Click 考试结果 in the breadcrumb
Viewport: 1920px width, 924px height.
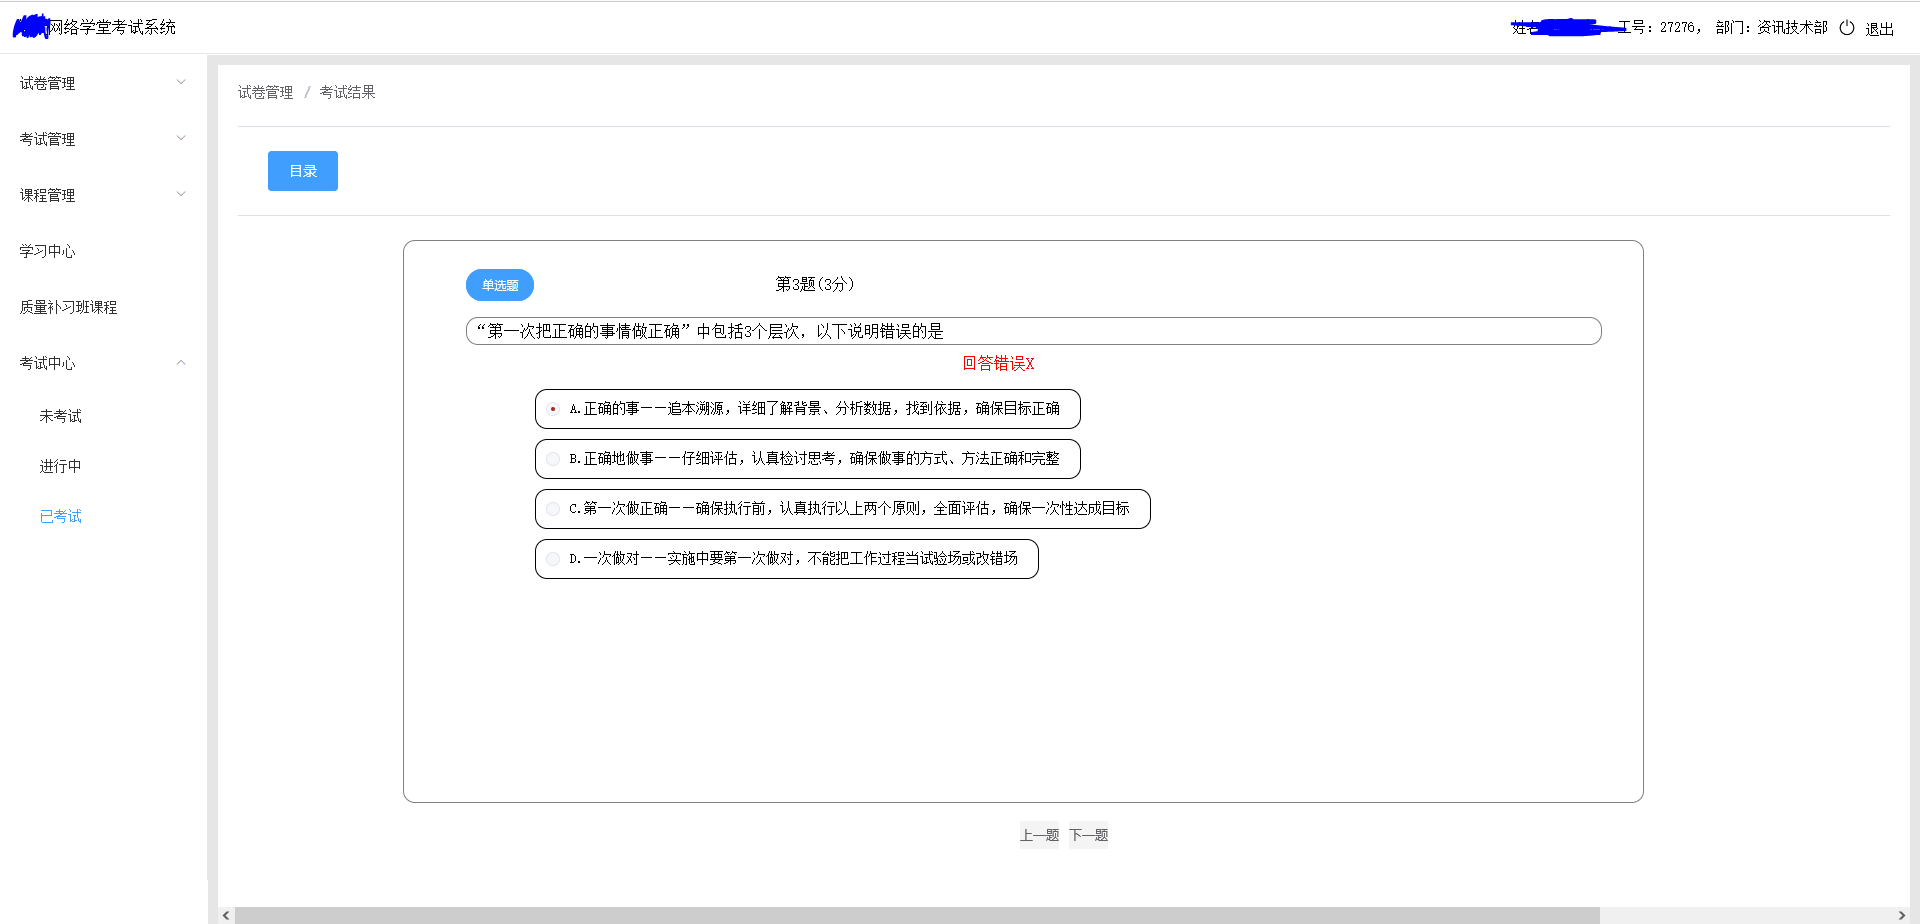pyautogui.click(x=347, y=92)
